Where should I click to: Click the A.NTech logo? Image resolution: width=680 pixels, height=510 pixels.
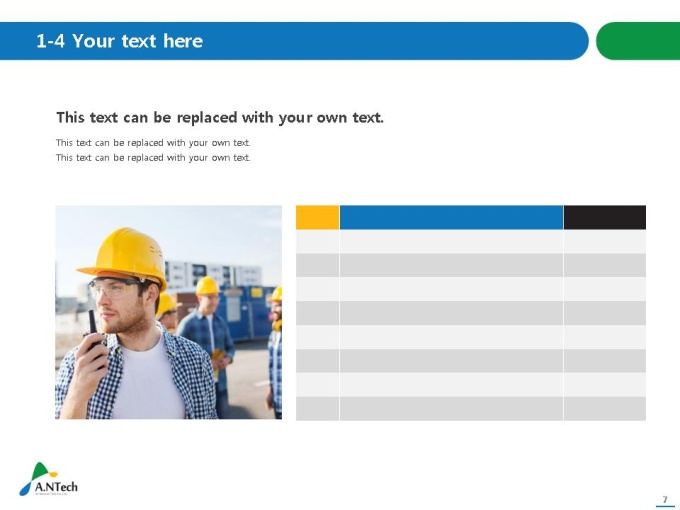click(48, 479)
